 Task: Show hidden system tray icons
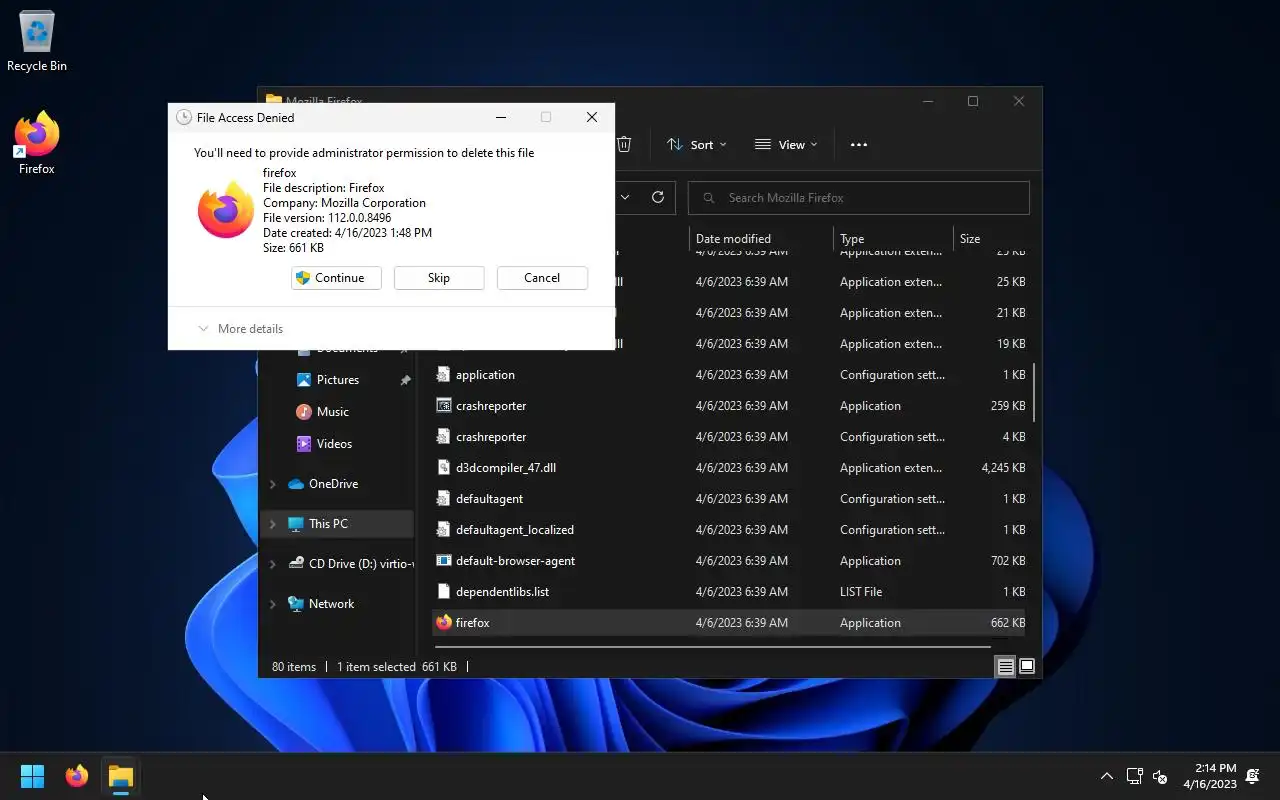coord(1106,776)
